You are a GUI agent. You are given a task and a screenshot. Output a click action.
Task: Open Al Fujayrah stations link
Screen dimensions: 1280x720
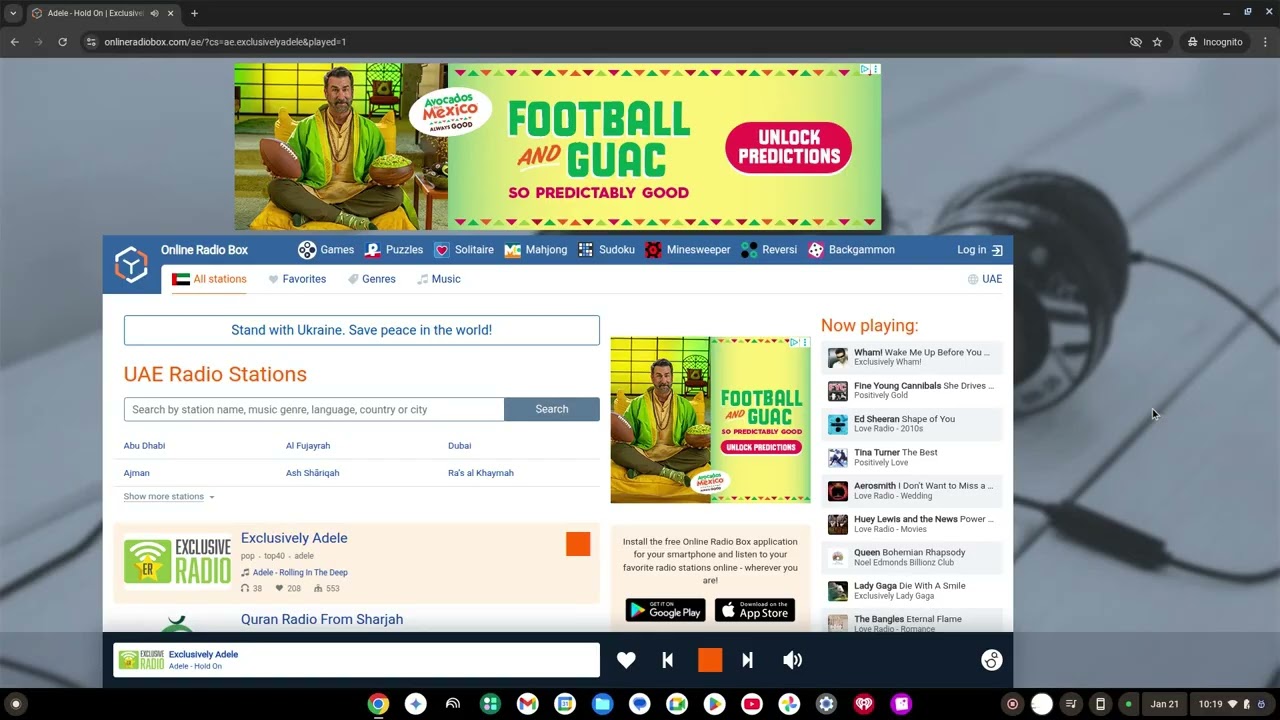308,446
